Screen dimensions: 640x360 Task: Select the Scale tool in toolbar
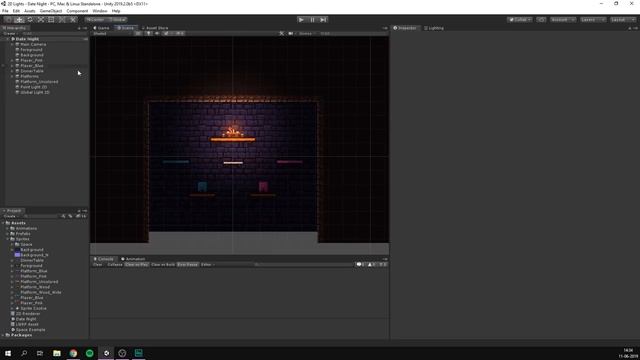[40, 20]
